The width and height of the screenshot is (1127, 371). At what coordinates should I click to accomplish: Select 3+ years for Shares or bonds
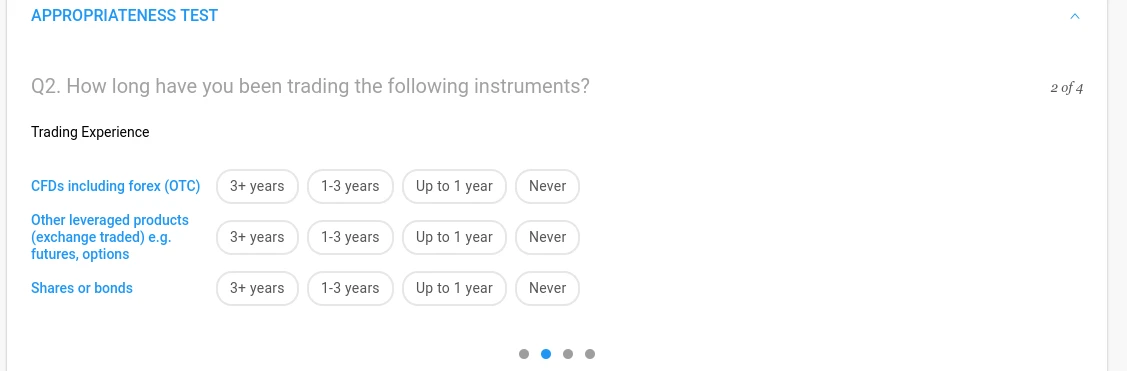[x=257, y=288]
